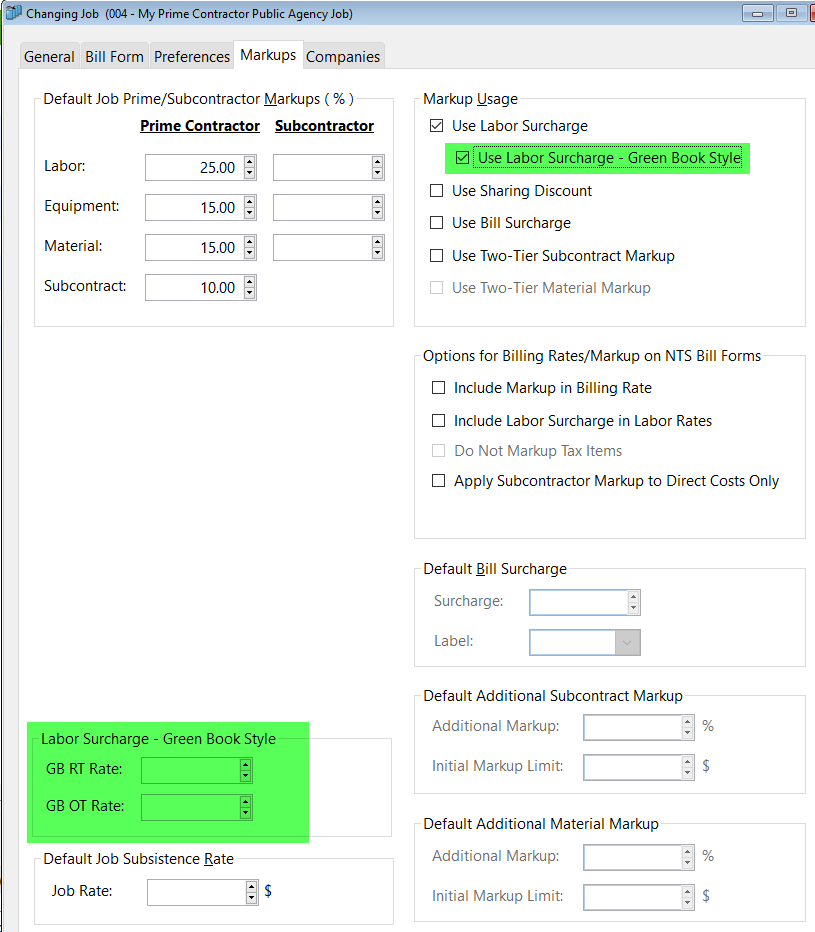Uncheck the Use Labor Surcharge checkbox
Screen dimensions: 815x932
(436, 125)
